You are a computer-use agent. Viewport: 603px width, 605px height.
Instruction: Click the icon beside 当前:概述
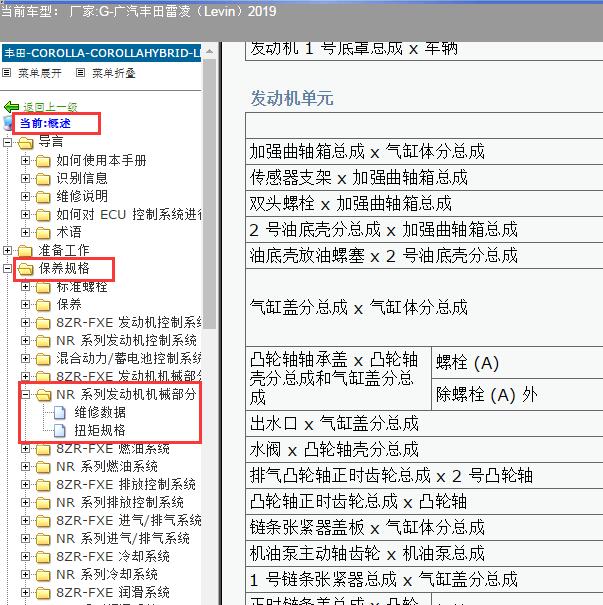8,123
